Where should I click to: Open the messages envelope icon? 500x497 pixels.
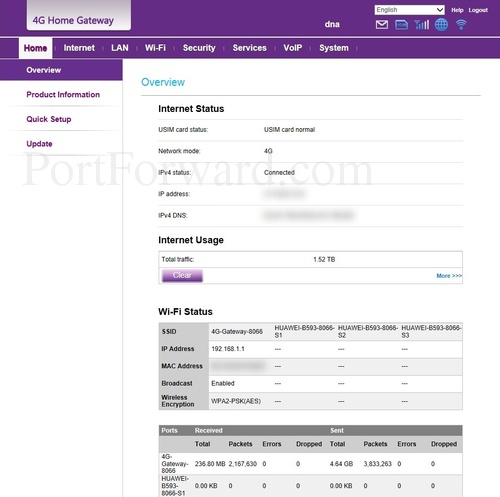[x=382, y=25]
